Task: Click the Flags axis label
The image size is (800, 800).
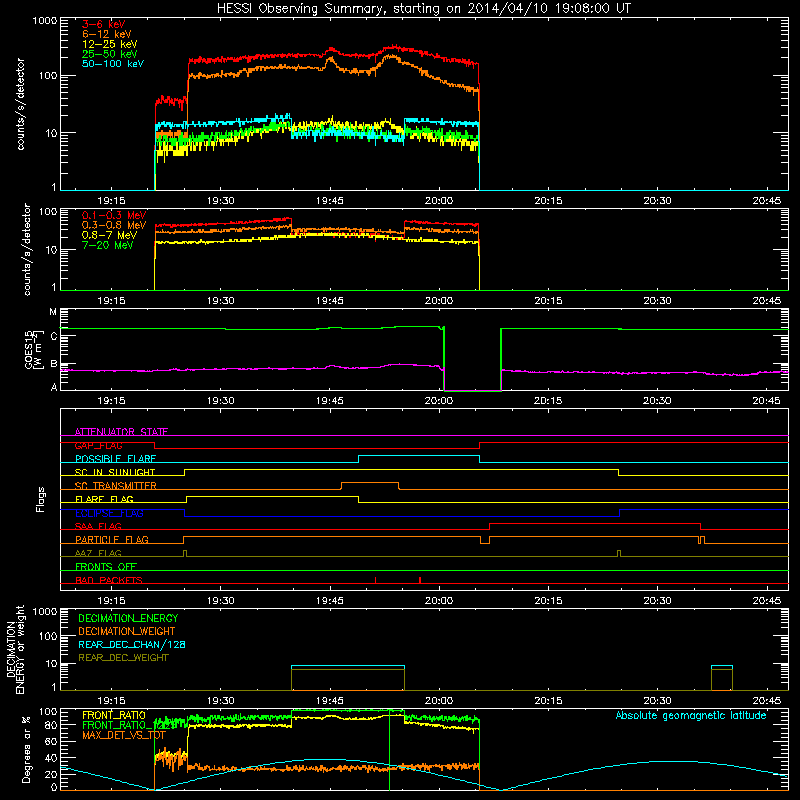Action: [x=41, y=499]
